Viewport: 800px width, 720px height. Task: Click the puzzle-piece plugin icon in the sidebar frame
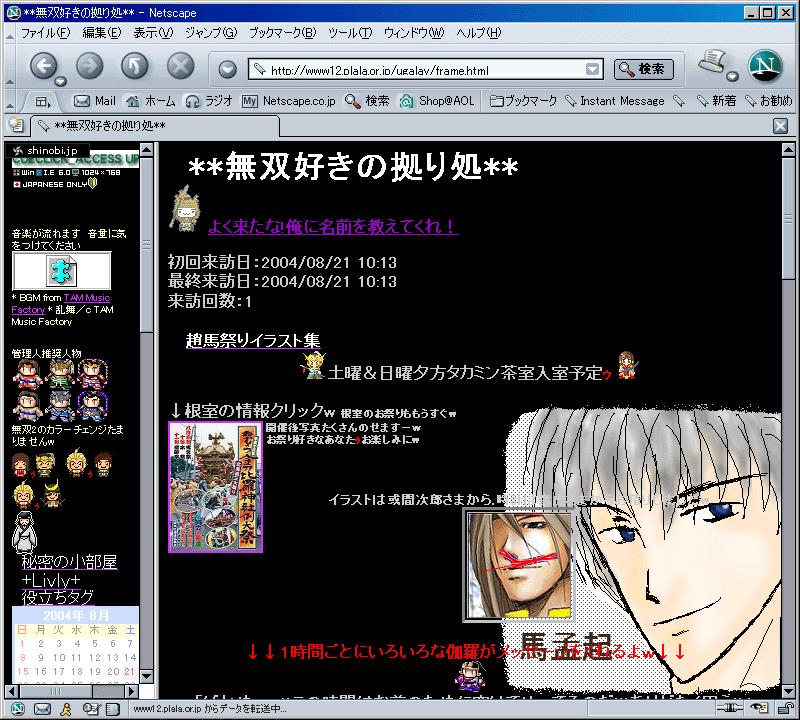point(61,271)
